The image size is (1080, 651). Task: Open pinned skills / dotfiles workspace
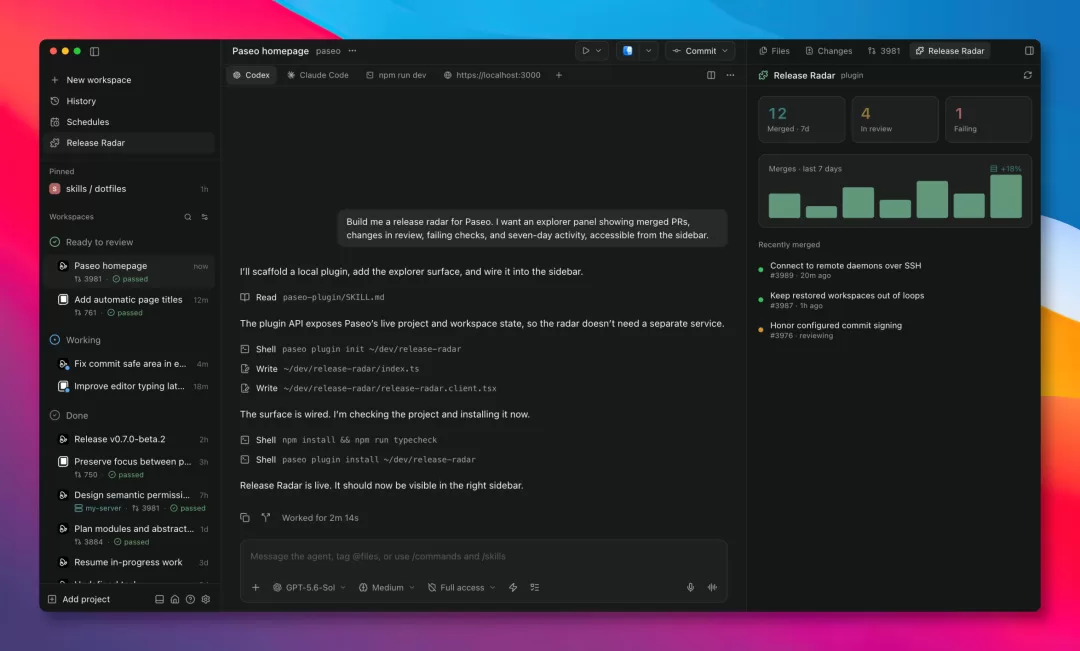tap(130, 189)
